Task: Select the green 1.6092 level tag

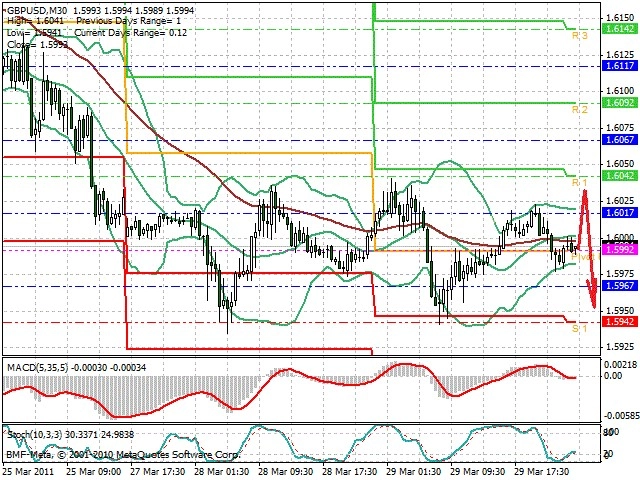Action: click(619, 103)
